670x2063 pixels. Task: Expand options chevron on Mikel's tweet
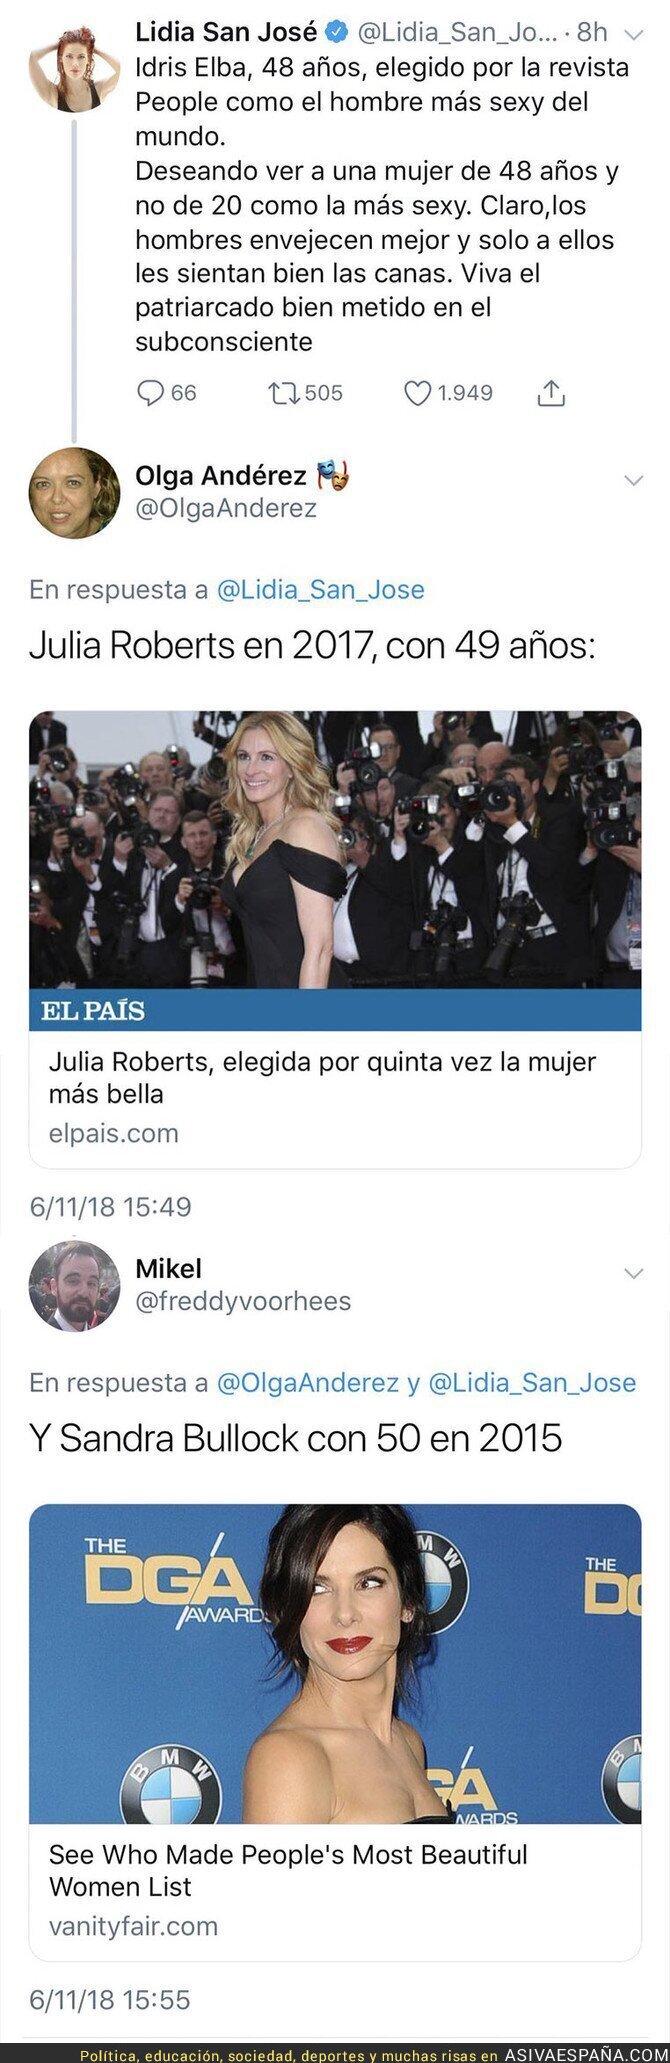(x=633, y=1273)
